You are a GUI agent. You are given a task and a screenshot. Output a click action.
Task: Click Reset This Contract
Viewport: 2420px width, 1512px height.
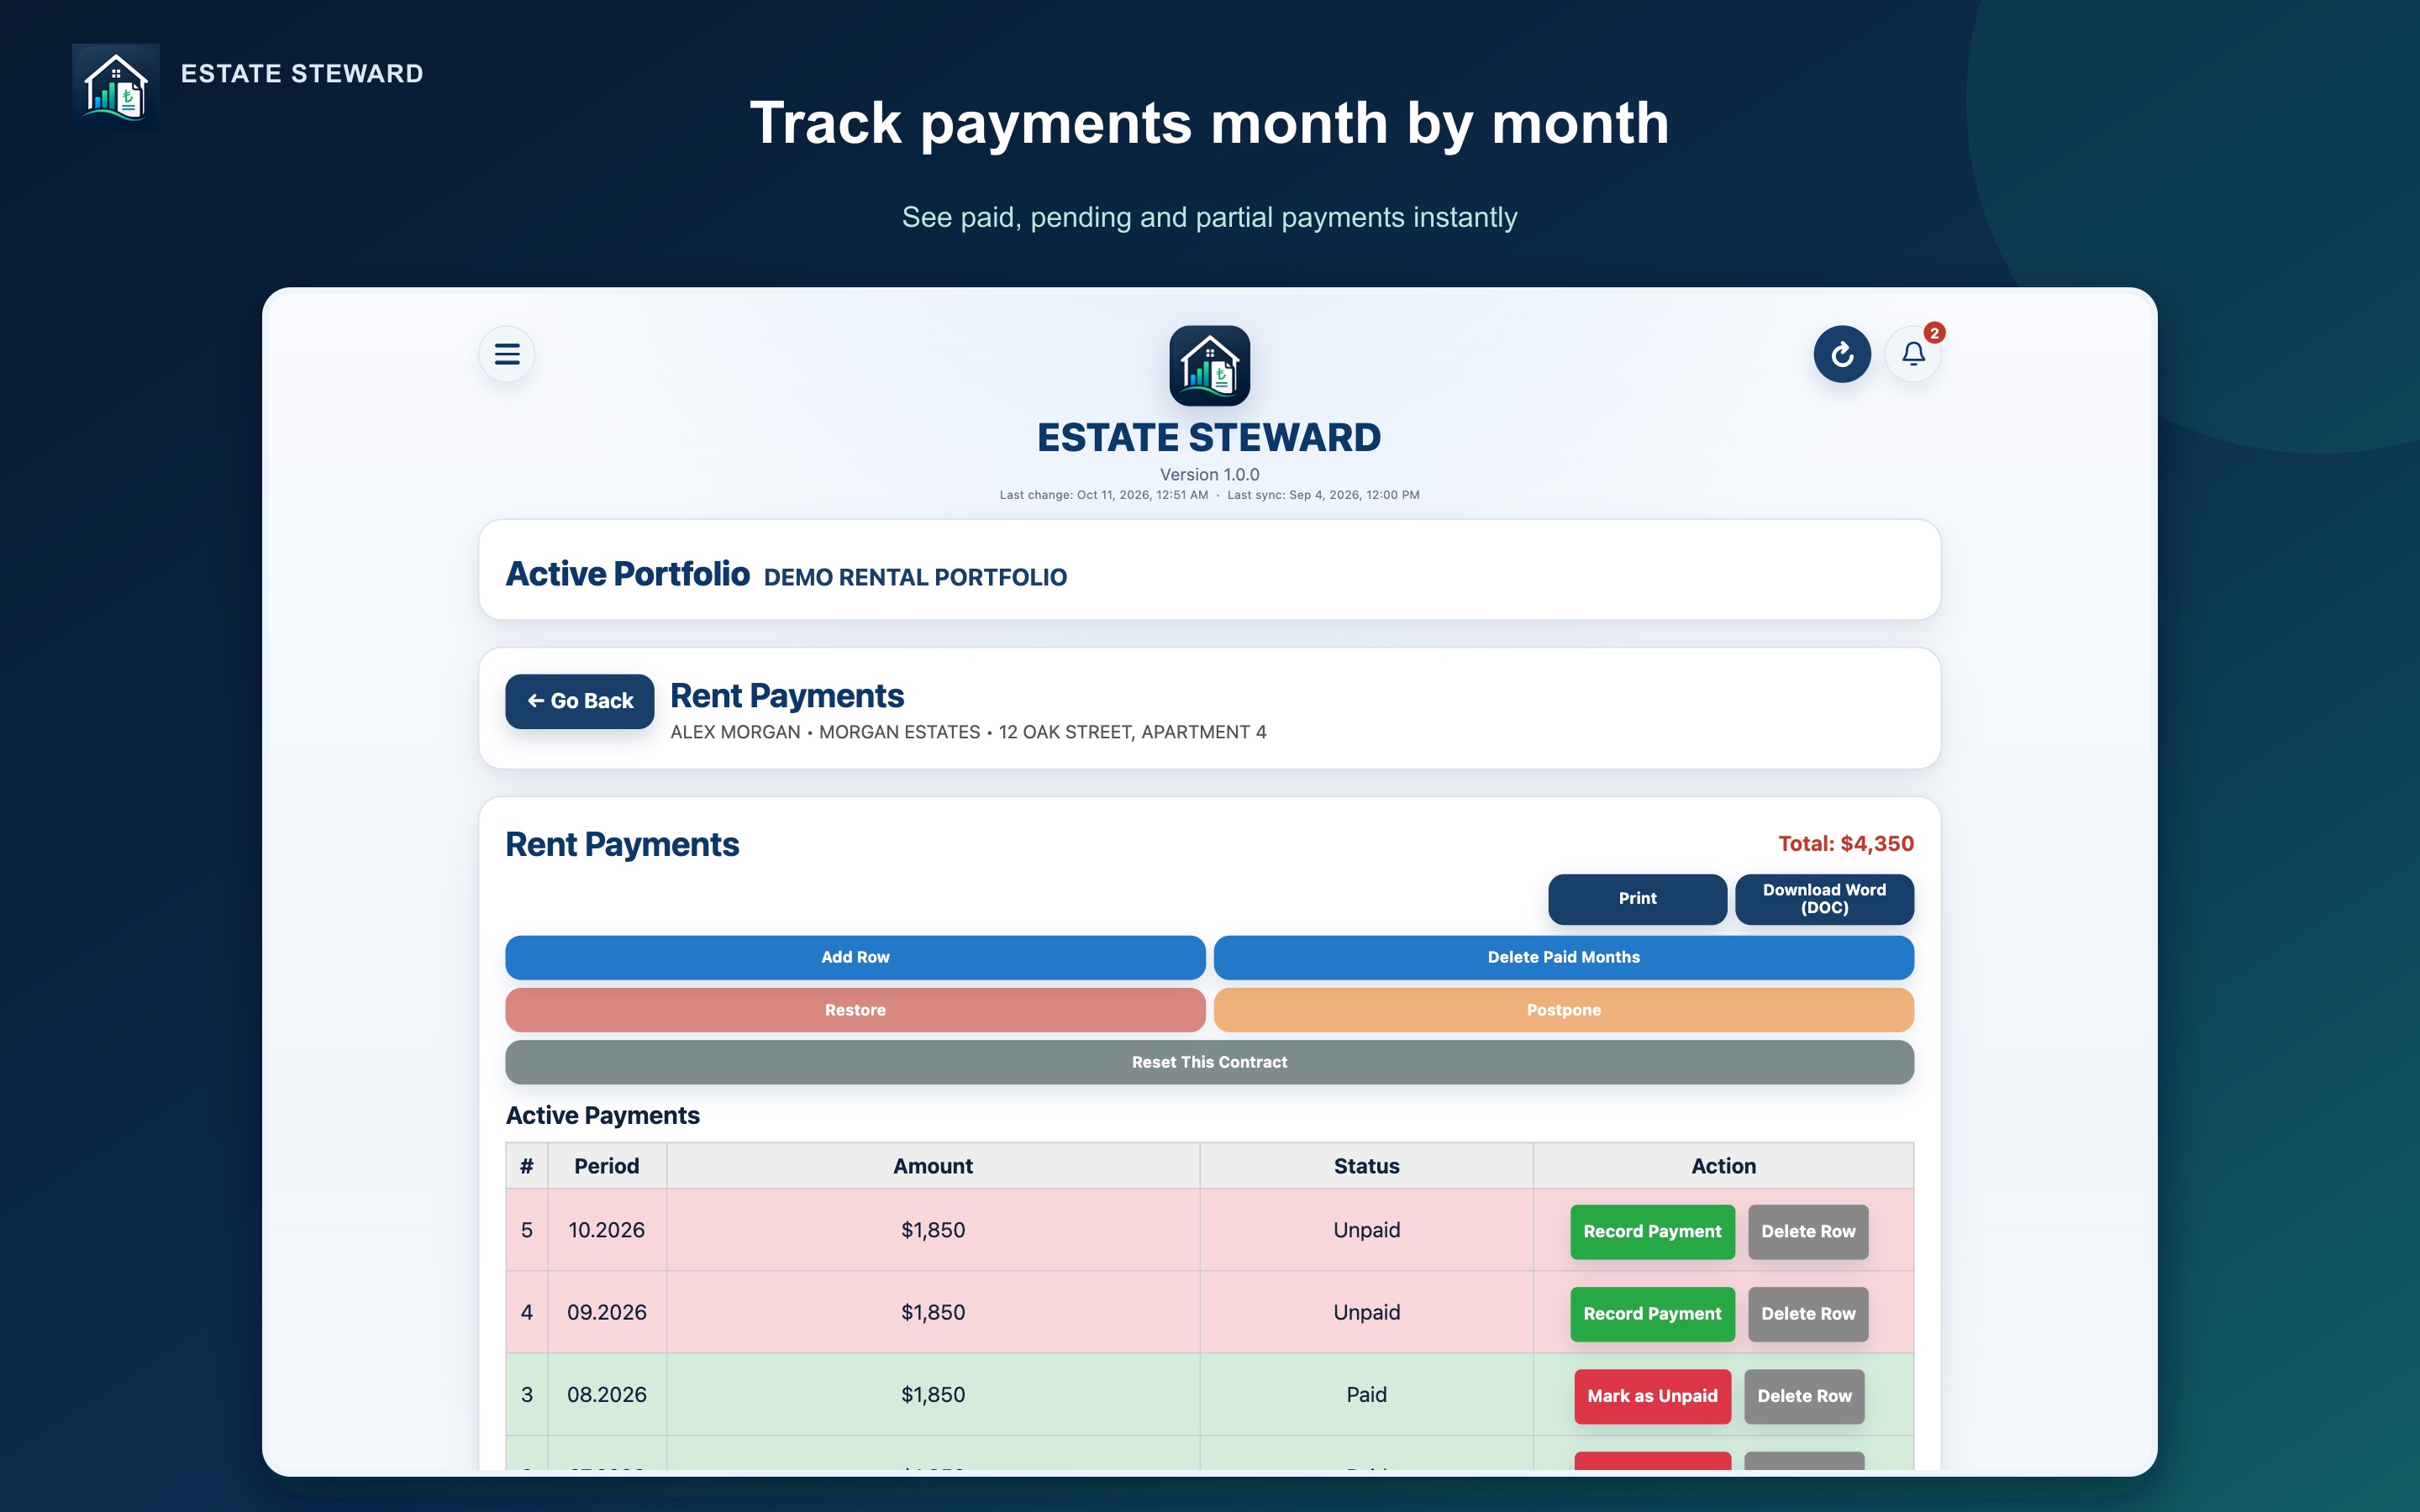(x=1209, y=1062)
